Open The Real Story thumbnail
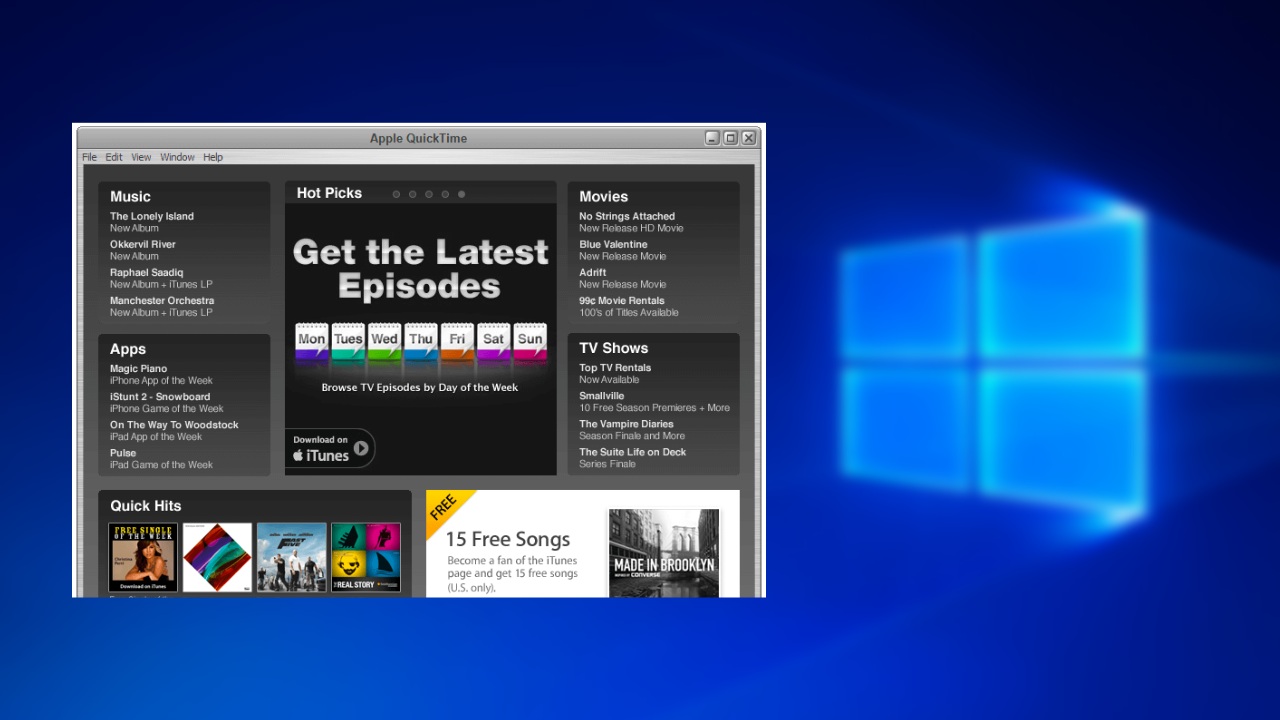1280x720 pixels. [366, 557]
